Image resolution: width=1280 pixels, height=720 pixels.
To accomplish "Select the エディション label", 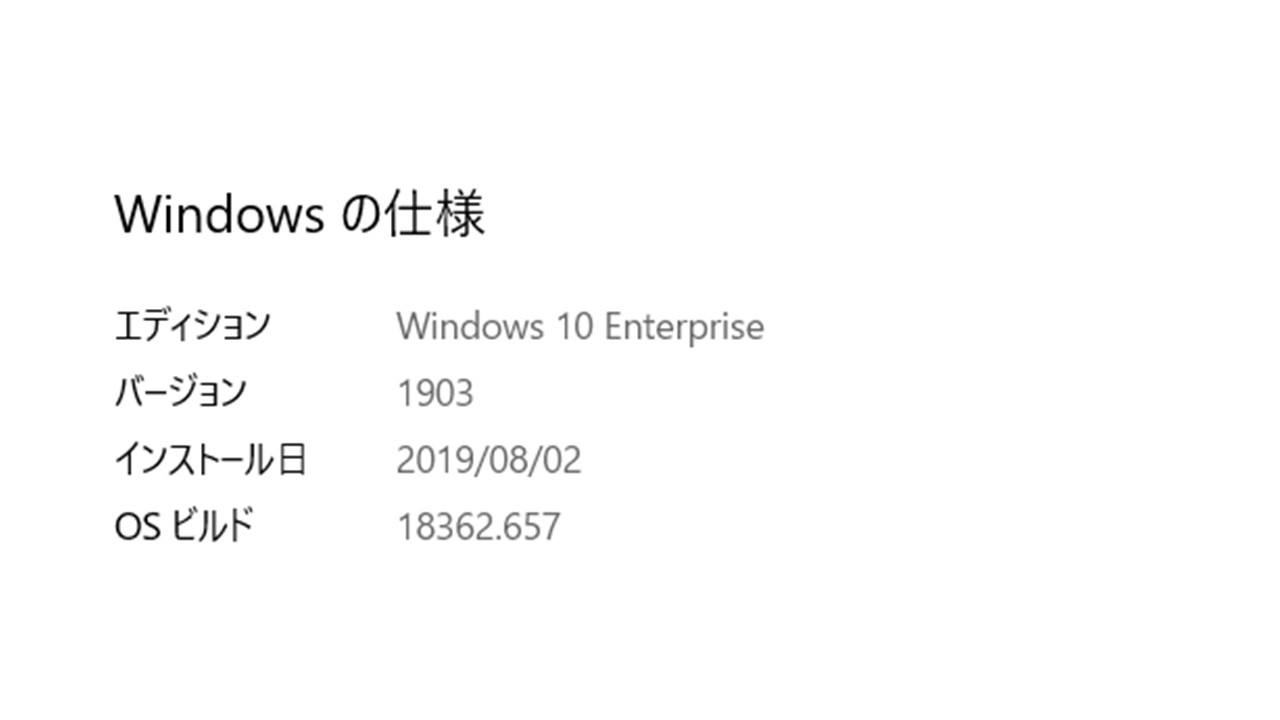I will (x=192, y=326).
